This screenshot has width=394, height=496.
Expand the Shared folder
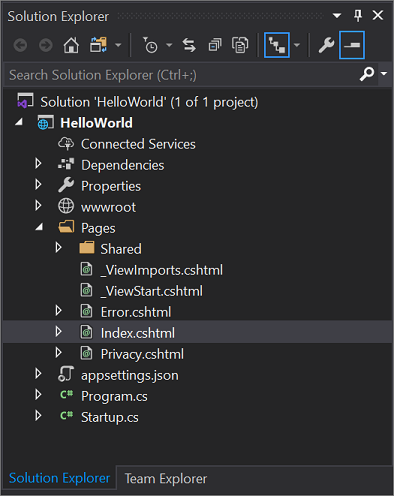59,247
